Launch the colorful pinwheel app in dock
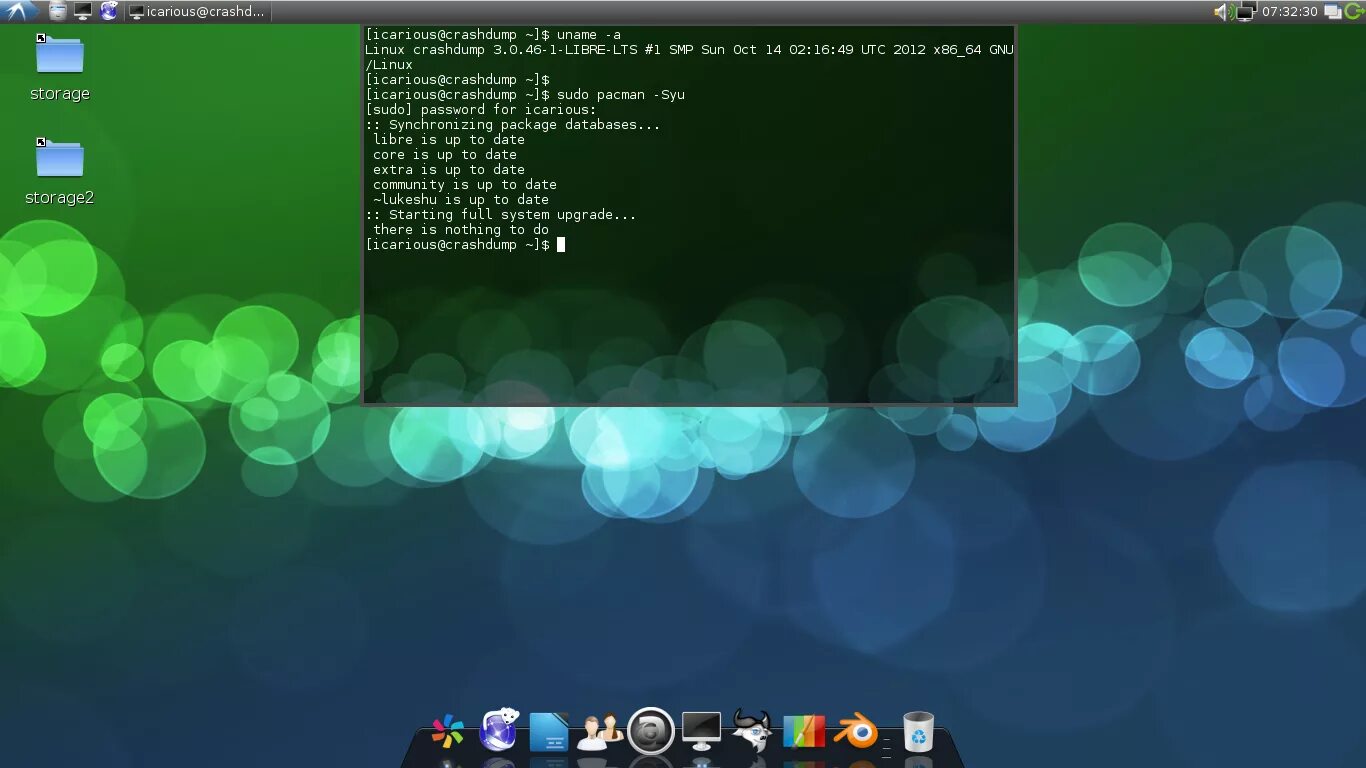Screen dimensions: 1366x768 click(x=448, y=732)
